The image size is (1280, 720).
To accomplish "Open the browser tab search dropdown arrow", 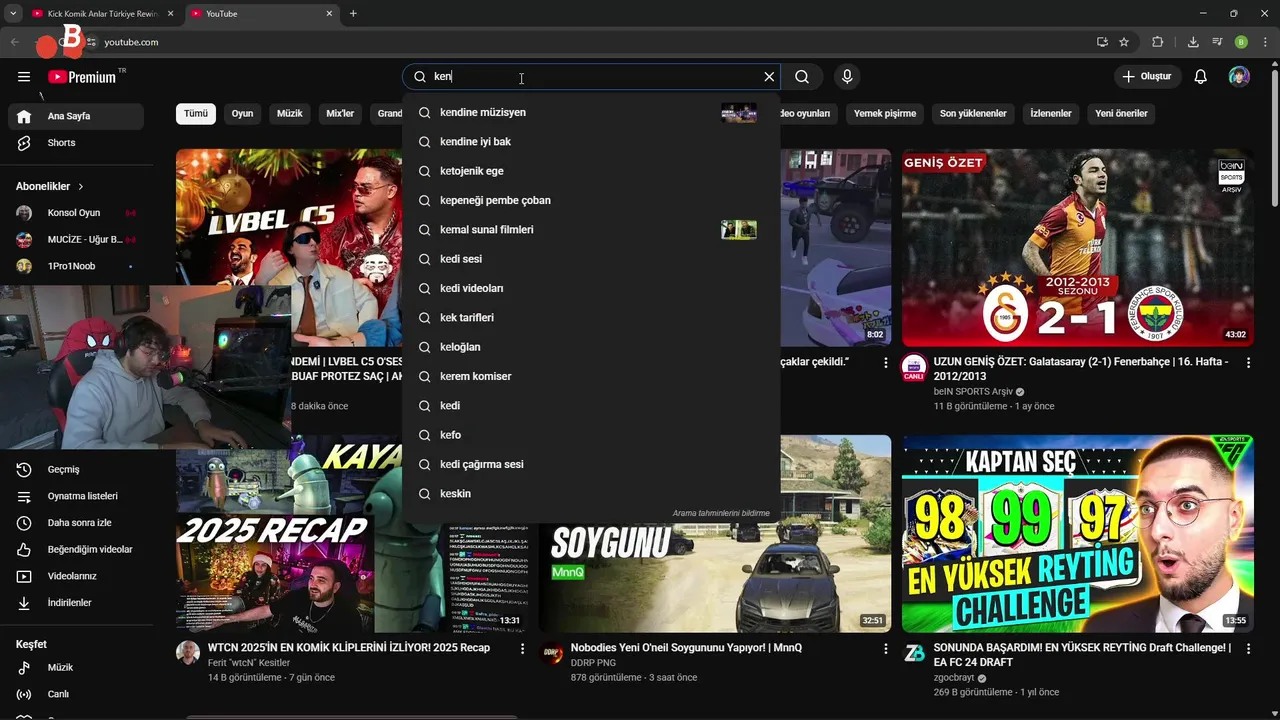I will [13, 14].
